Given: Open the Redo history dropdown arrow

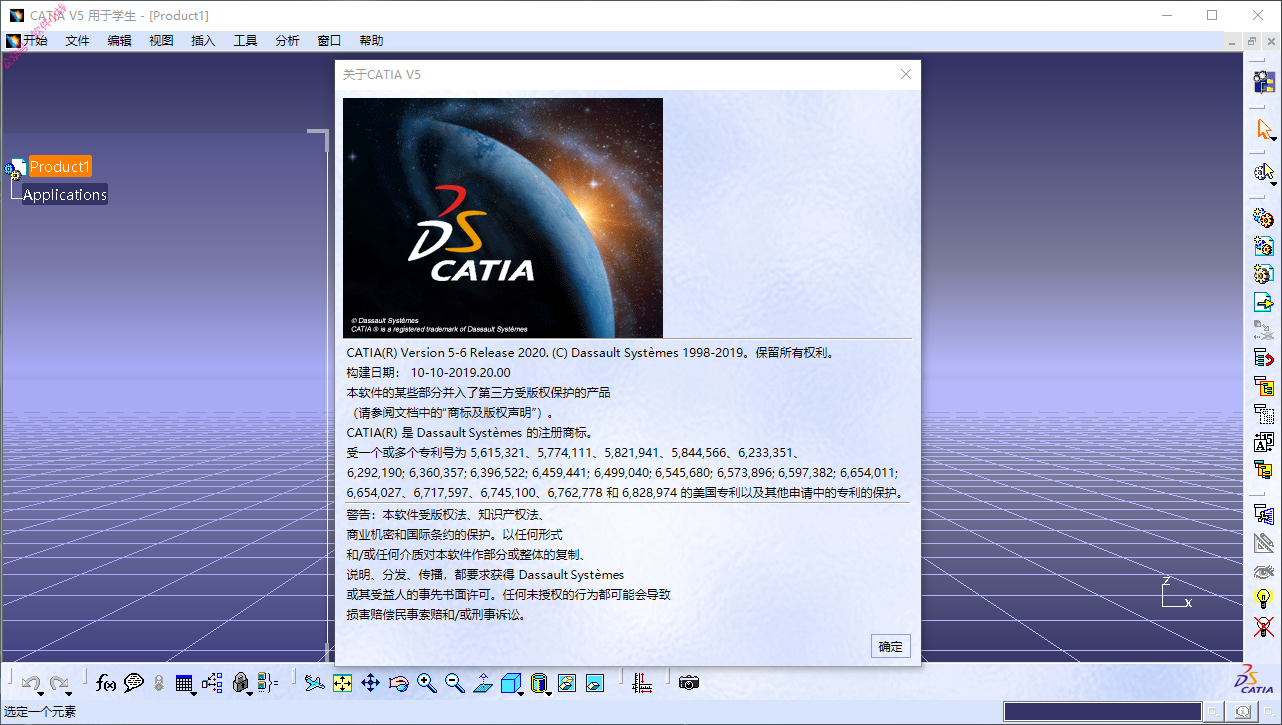Looking at the screenshot, I should pos(70,693).
